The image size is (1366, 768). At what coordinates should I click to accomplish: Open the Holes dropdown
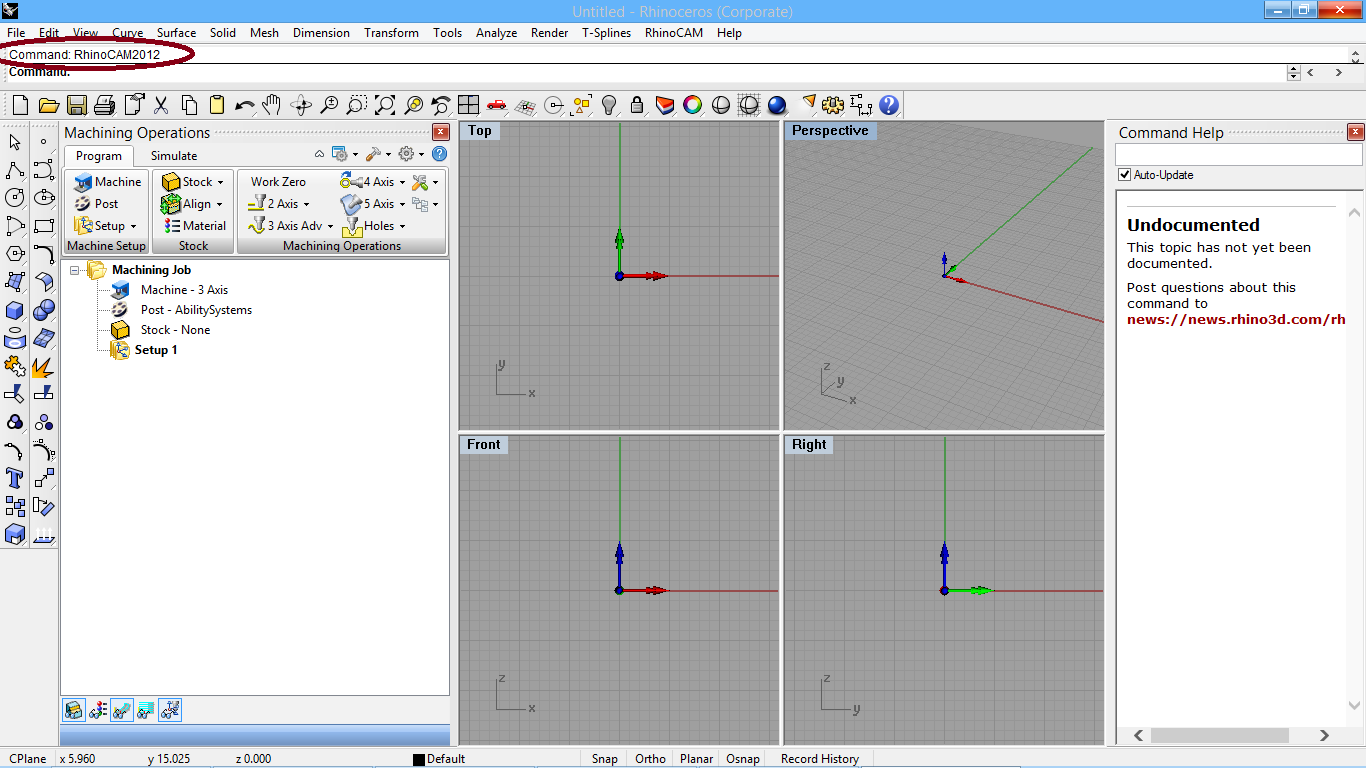click(x=374, y=226)
